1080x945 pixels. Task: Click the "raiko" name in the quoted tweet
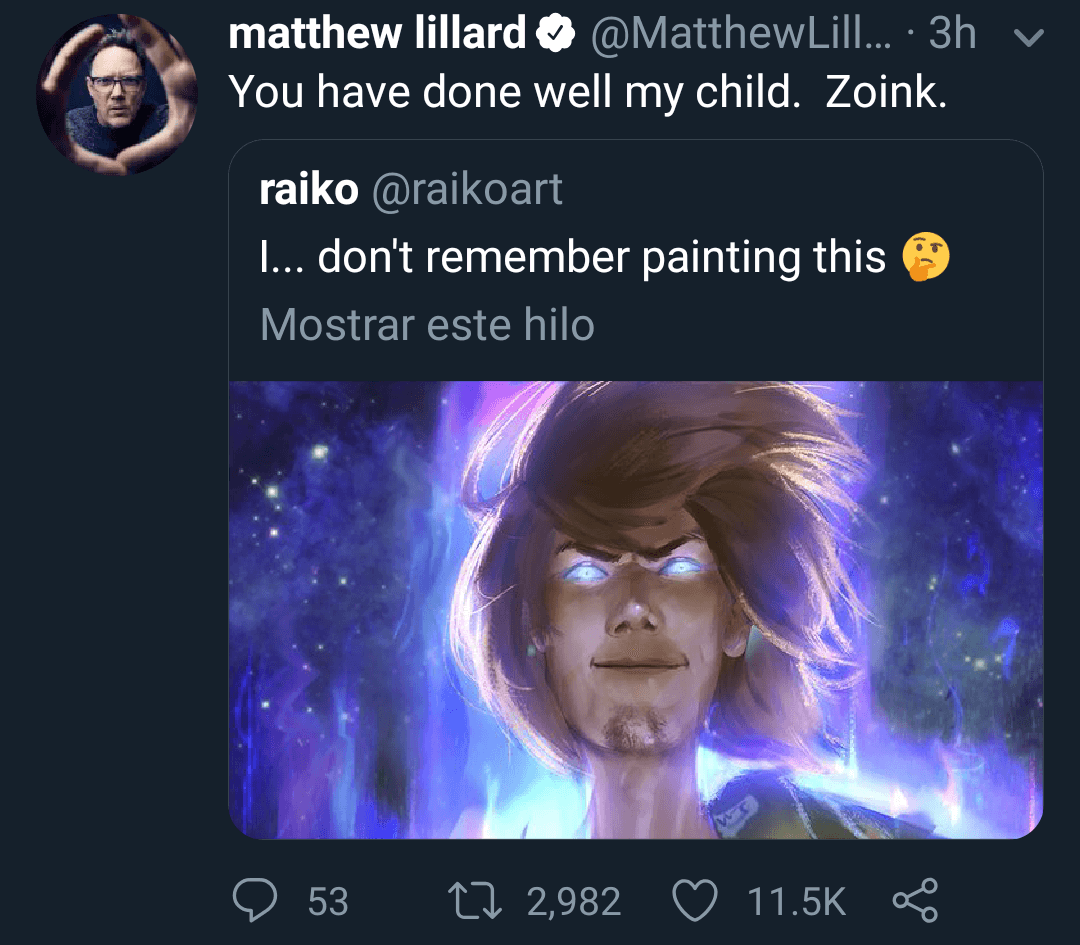point(308,190)
